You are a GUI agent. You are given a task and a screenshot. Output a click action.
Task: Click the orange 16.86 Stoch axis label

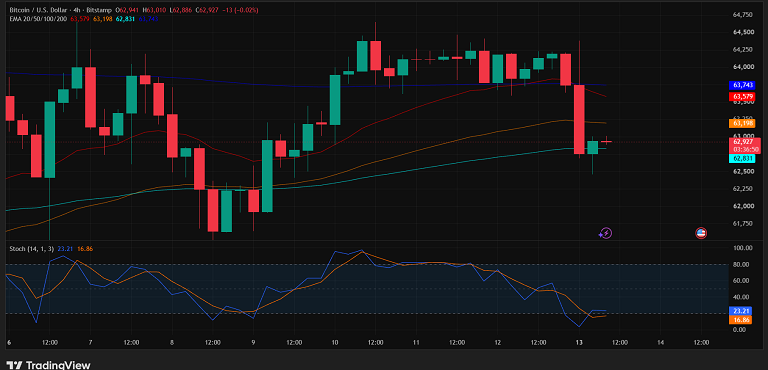click(742, 320)
